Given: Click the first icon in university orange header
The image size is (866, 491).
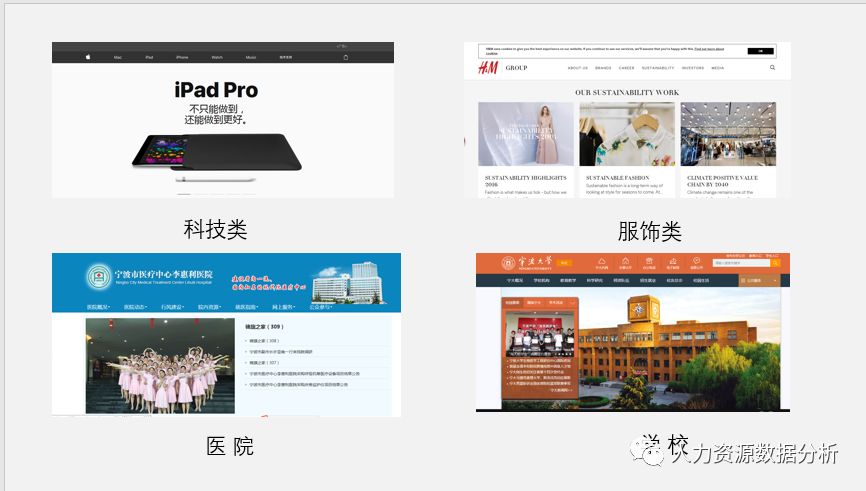Looking at the screenshot, I should 602,261.
